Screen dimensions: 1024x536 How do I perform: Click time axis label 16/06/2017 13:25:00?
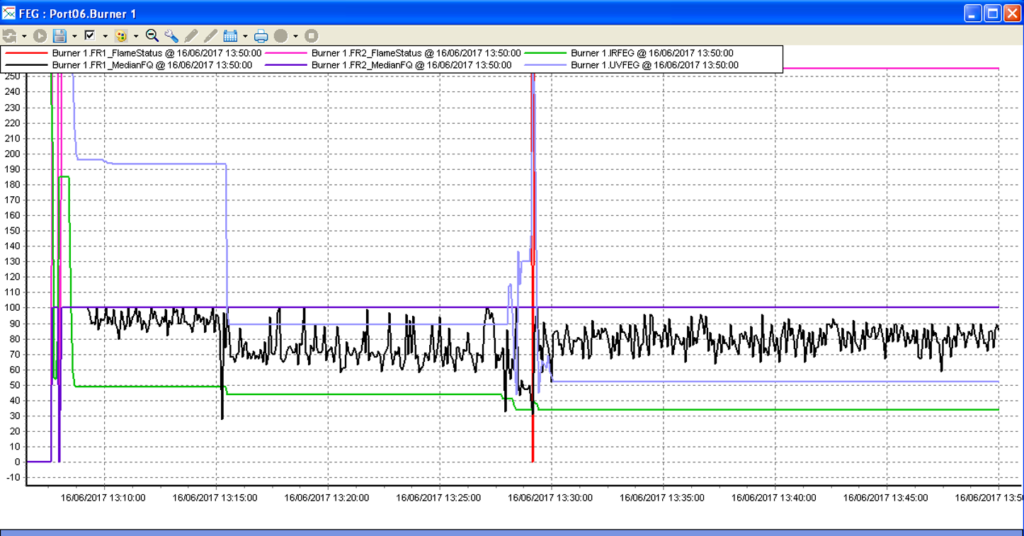pyautogui.click(x=438, y=498)
